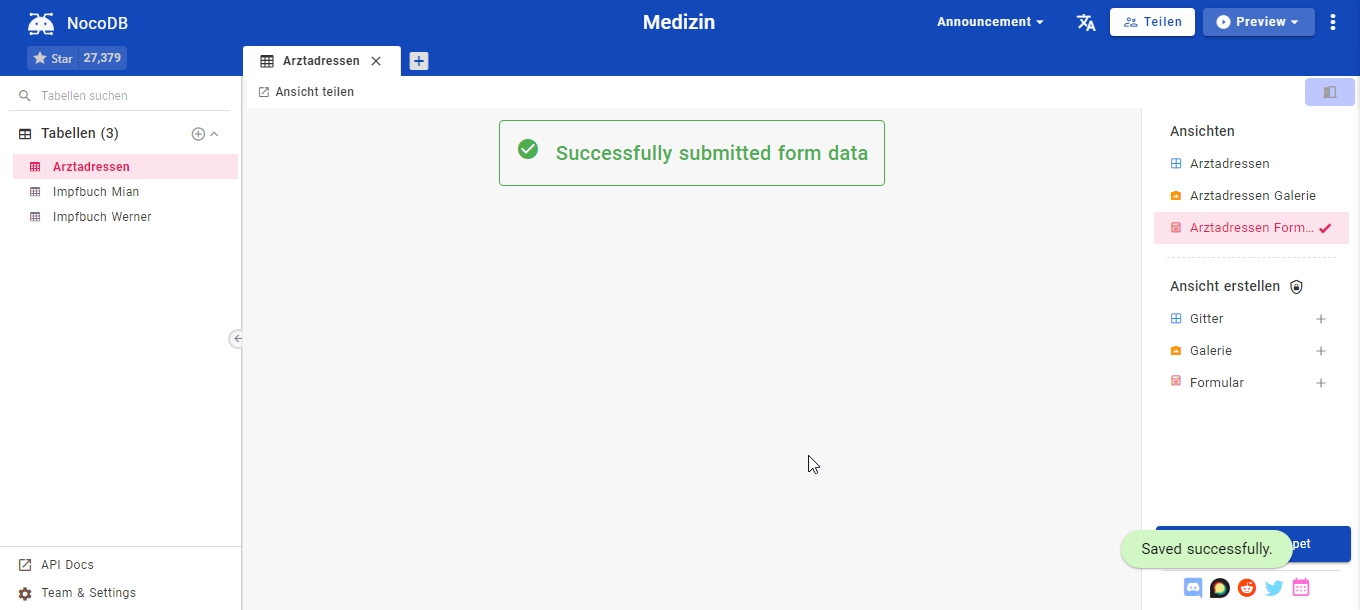Click the Teilen button
Screen dimensions: 1360x610
1152,21
